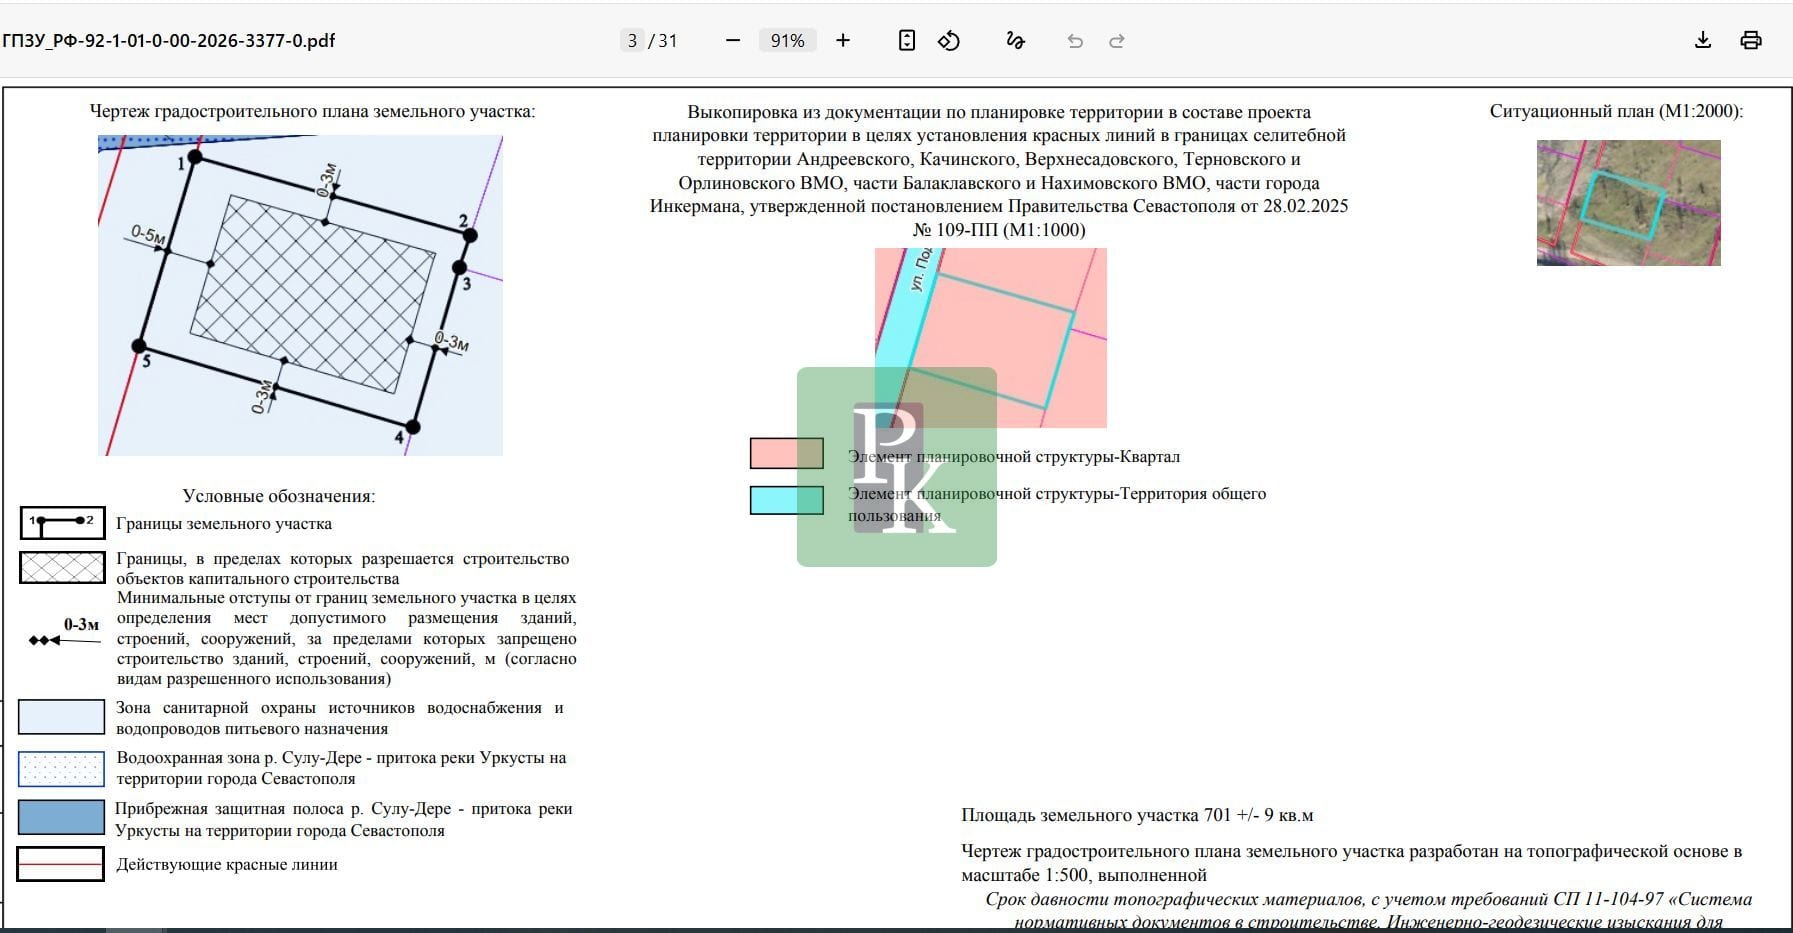Viewport: 1793px width, 933px height.
Task: Click heading Чертеж градостроительного плана земельного участка
Action: [313, 111]
